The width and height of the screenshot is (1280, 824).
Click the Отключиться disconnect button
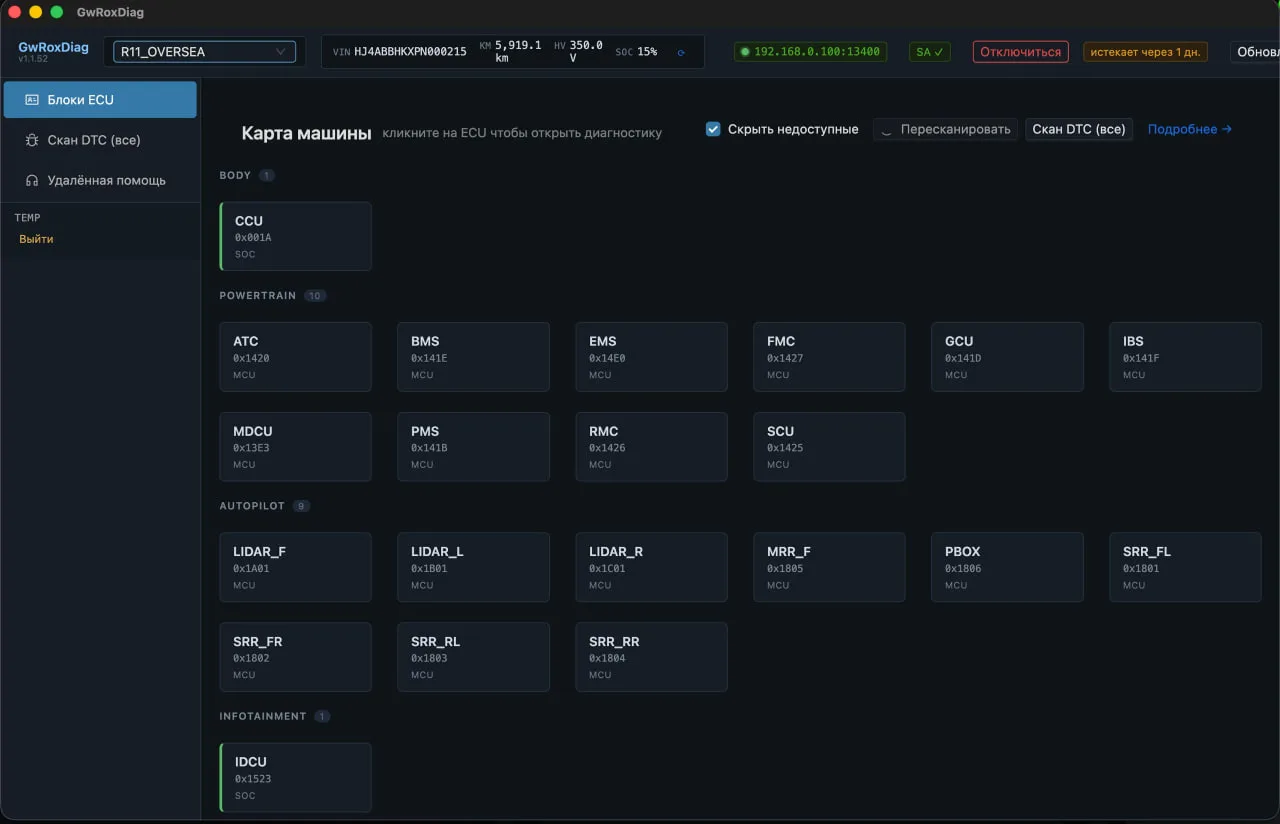pos(1020,52)
